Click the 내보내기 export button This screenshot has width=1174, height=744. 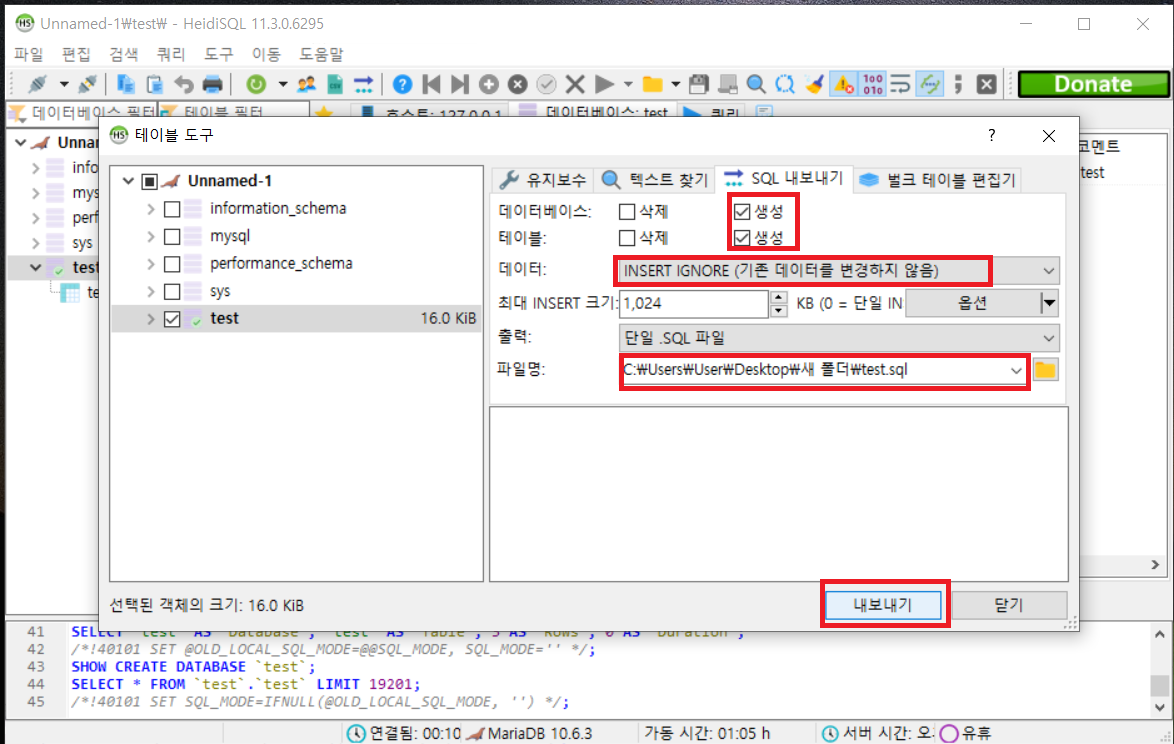pos(883,605)
